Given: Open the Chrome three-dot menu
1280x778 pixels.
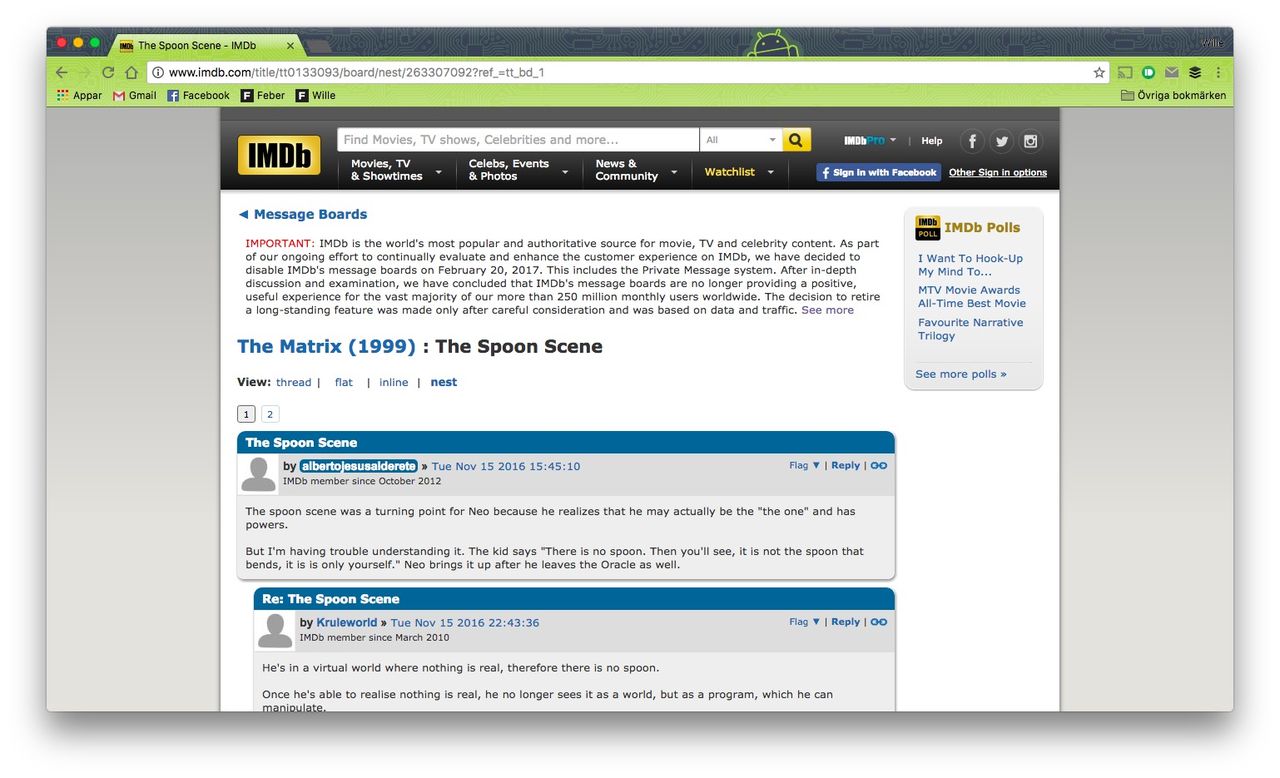Looking at the screenshot, I should [x=1218, y=72].
